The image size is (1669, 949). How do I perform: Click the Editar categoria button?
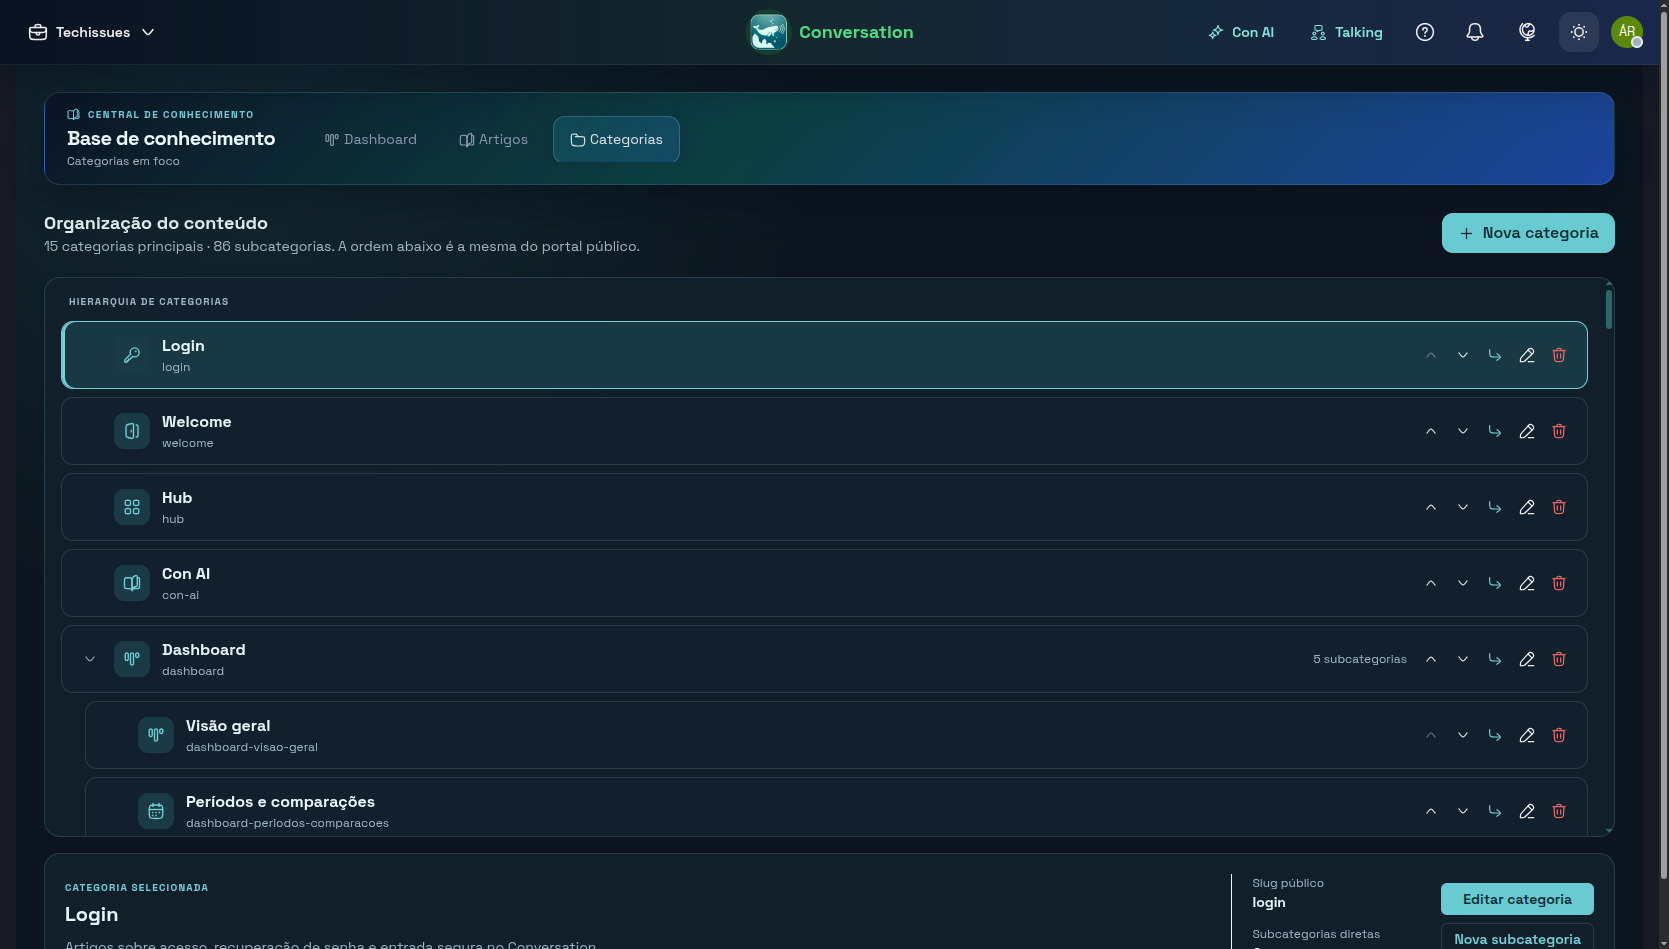pyautogui.click(x=1517, y=899)
